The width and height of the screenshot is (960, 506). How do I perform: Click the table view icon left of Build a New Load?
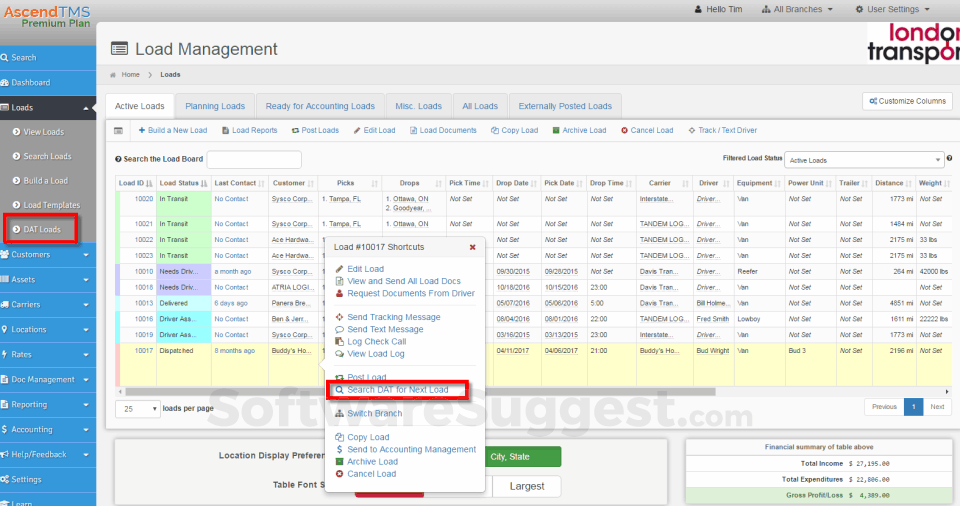(118, 130)
